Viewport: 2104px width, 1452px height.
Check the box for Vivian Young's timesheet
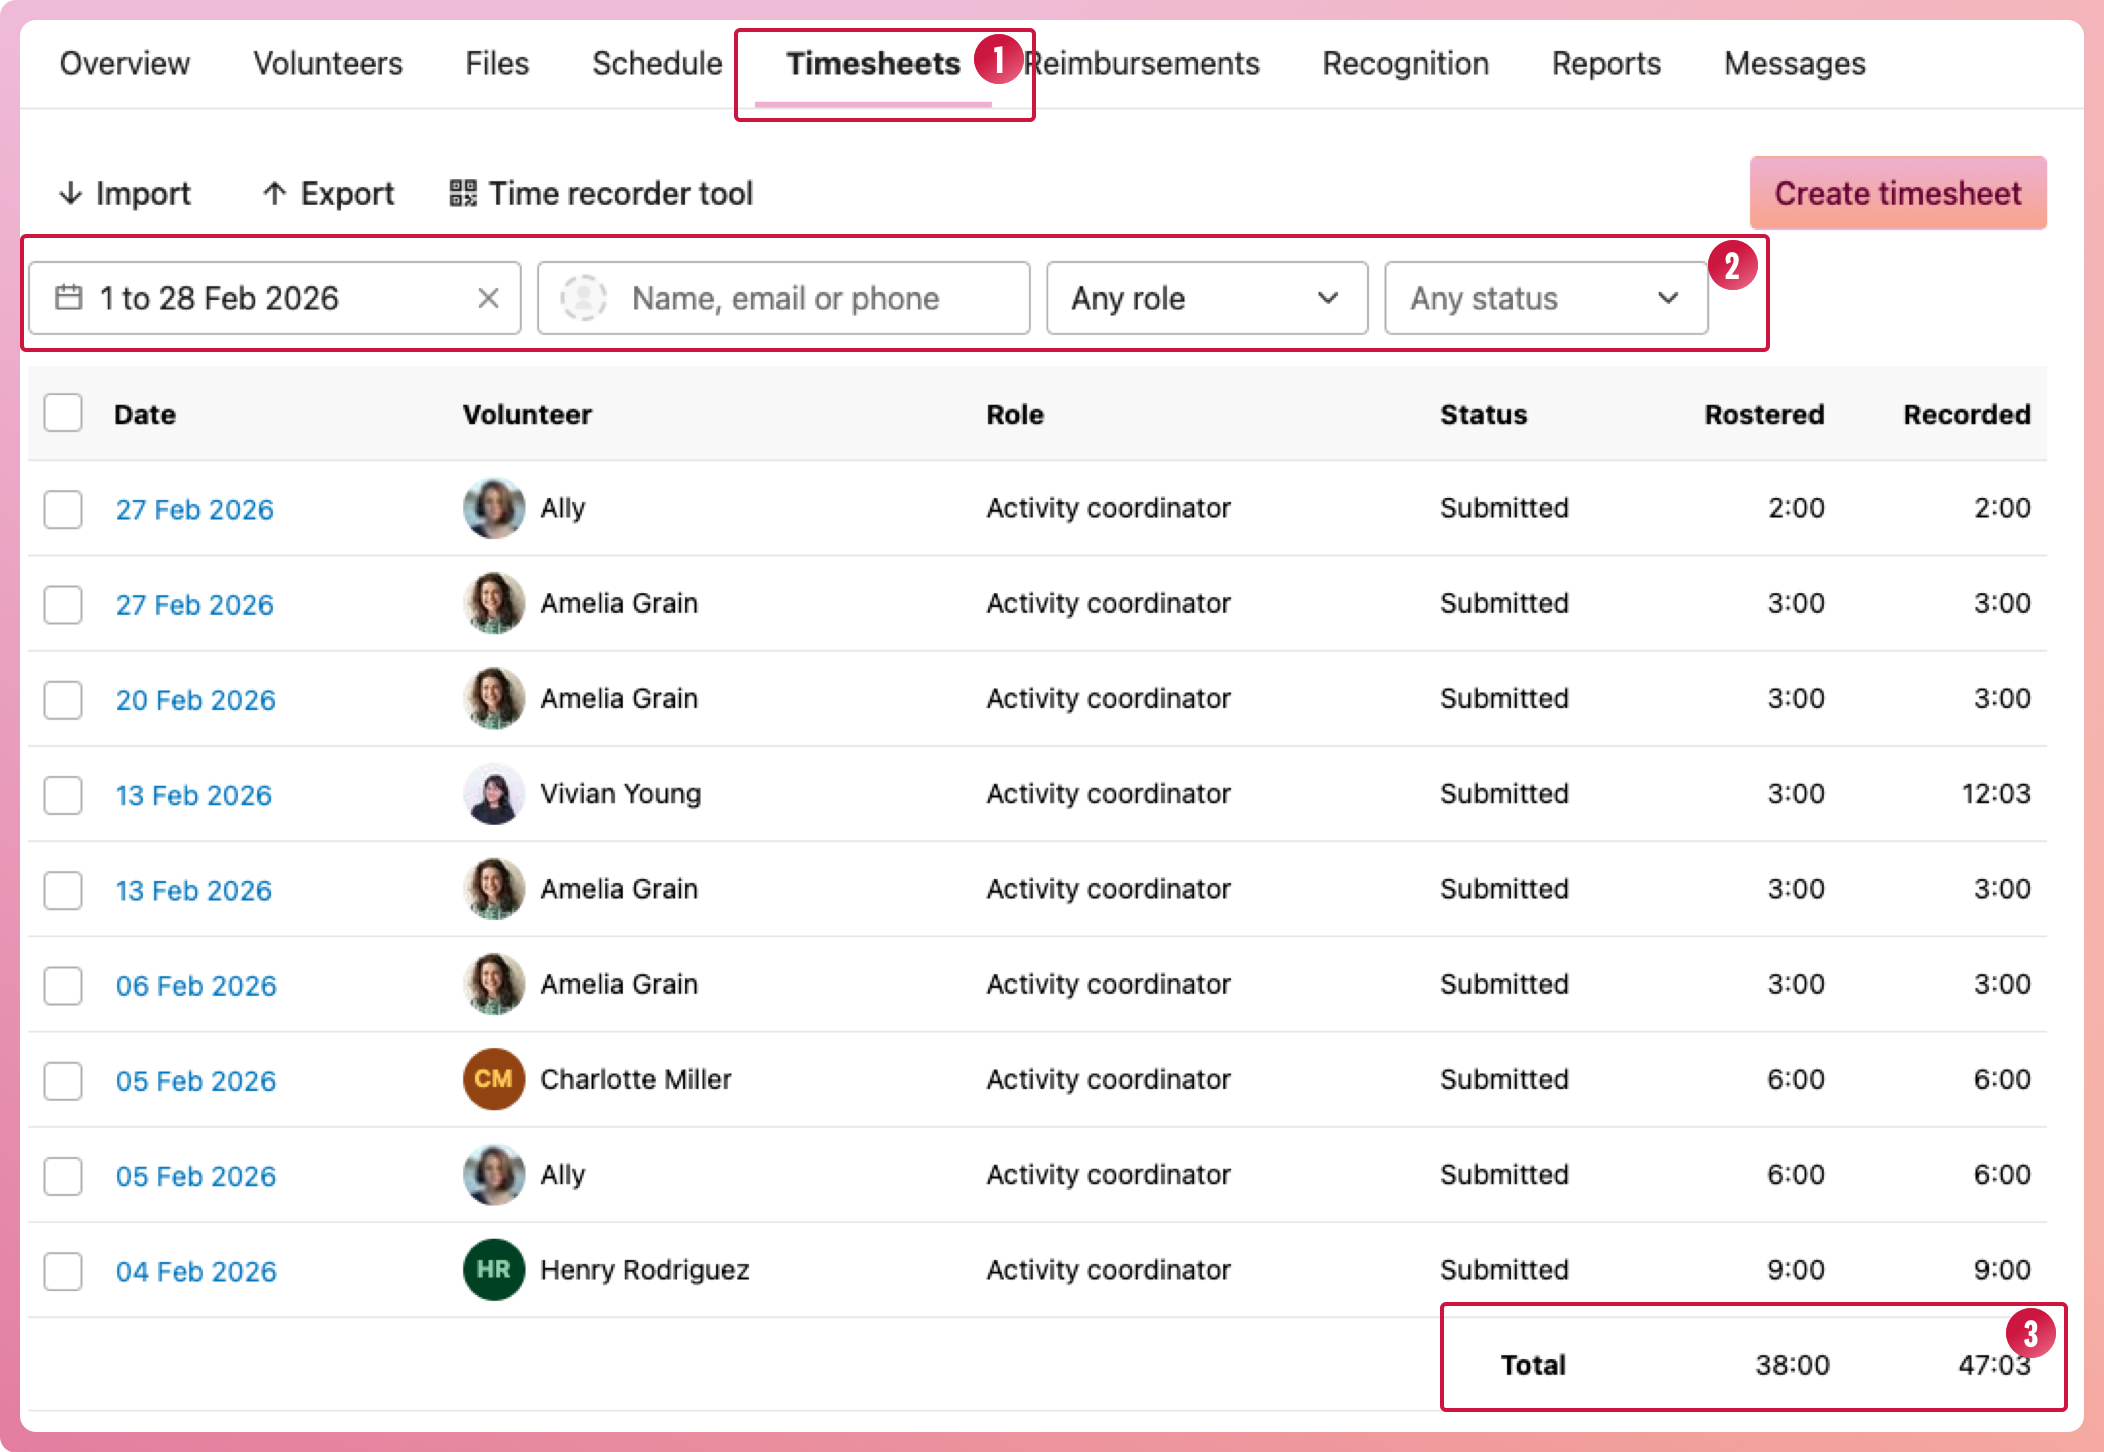coord(63,795)
